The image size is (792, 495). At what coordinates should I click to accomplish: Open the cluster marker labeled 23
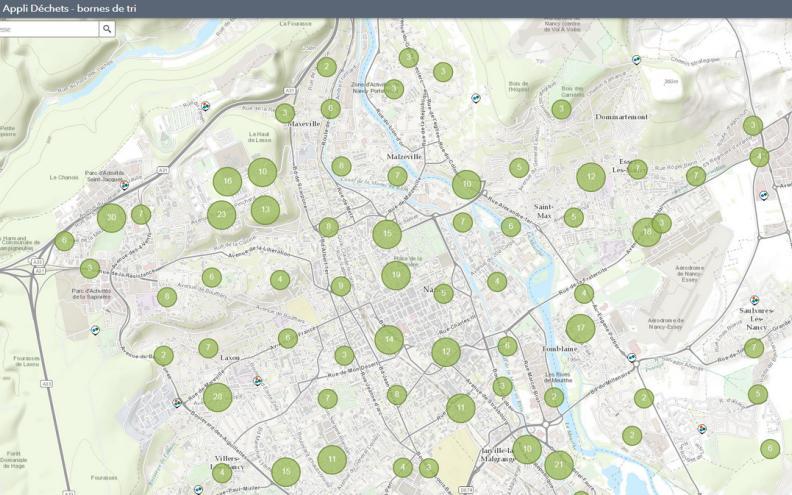click(x=221, y=214)
